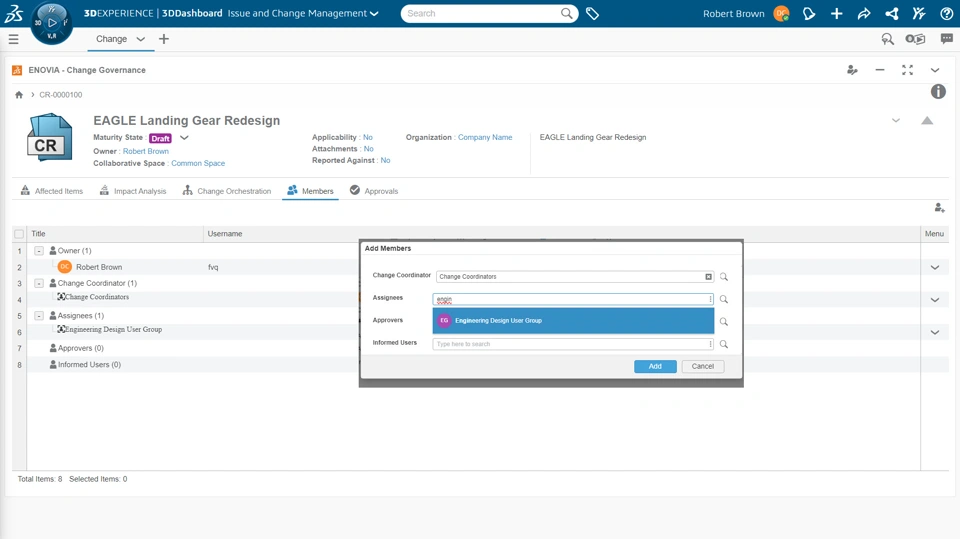The image size is (960, 539).
Task: Open Change Coordinators row menu chevron
Action: coord(934,300)
